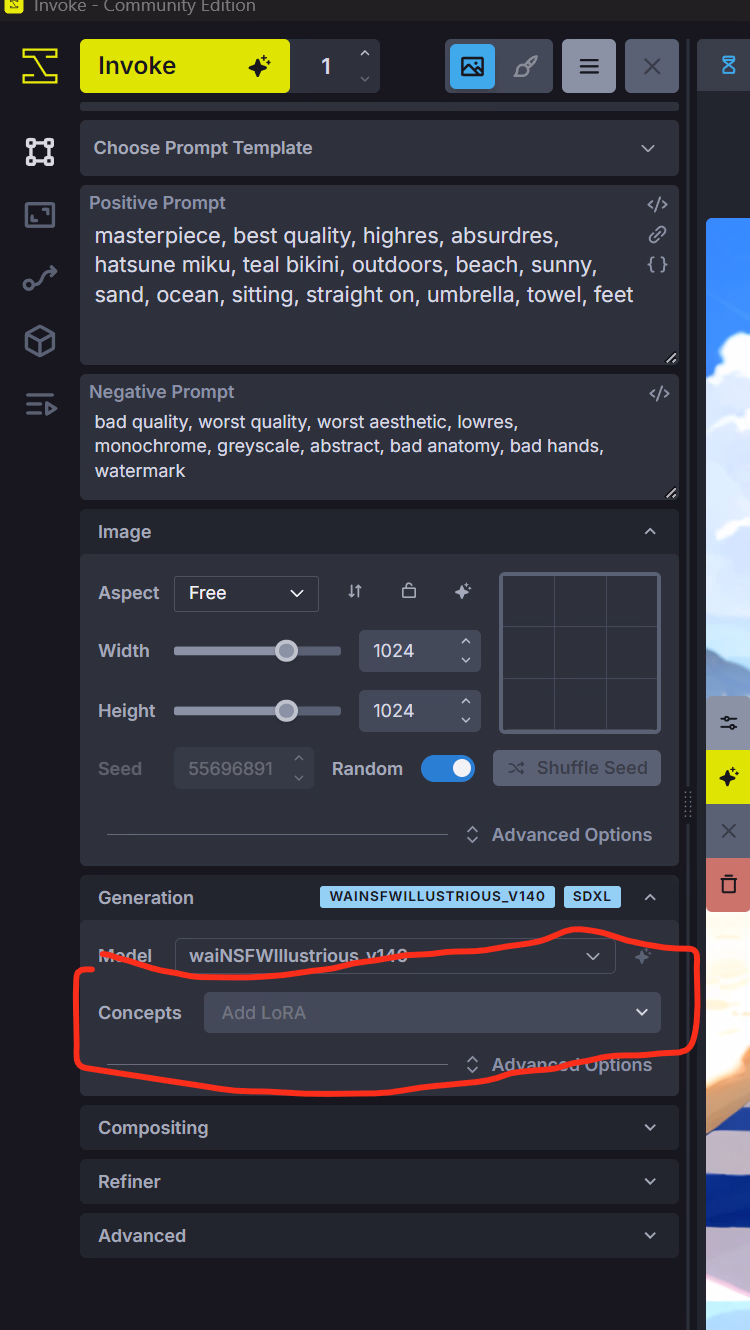This screenshot has height=1330, width=750.
Task: Expand the Choose Prompt Template dropdown
Action: [379, 148]
